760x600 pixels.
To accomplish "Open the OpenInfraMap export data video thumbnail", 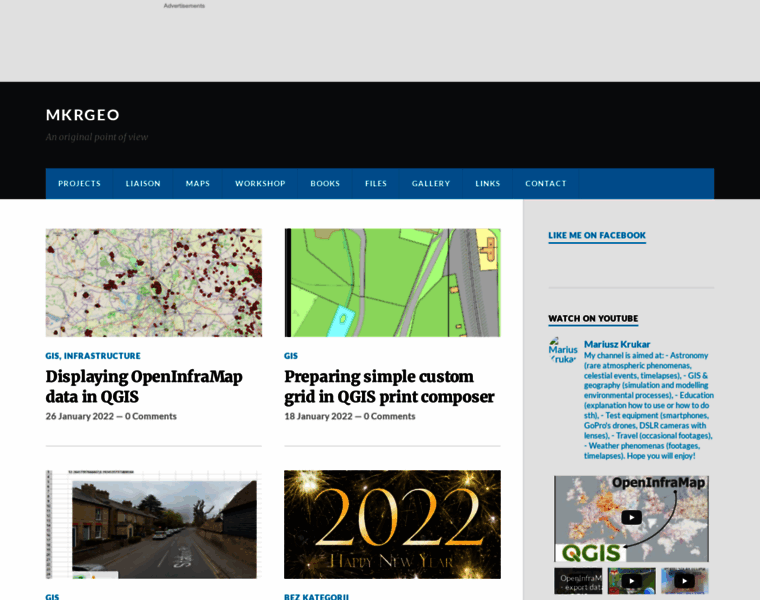I will click(578, 581).
